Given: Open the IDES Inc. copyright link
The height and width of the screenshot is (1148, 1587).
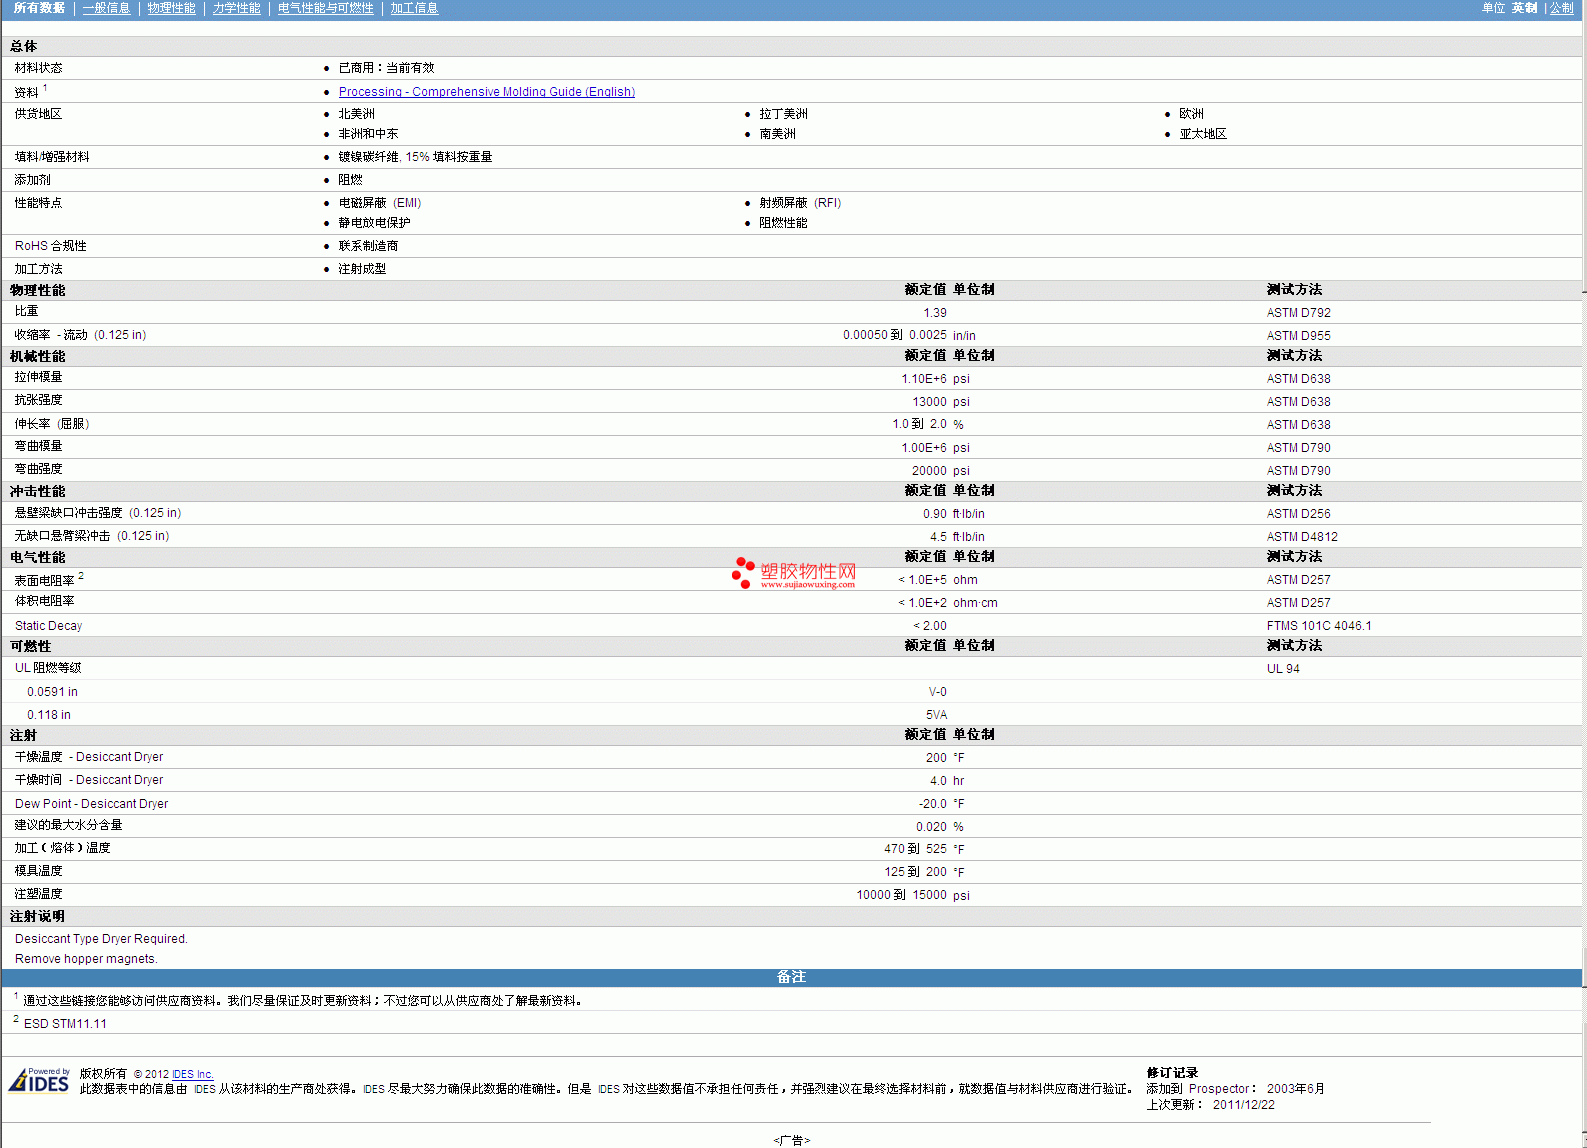Looking at the screenshot, I should pyautogui.click(x=192, y=1075).
